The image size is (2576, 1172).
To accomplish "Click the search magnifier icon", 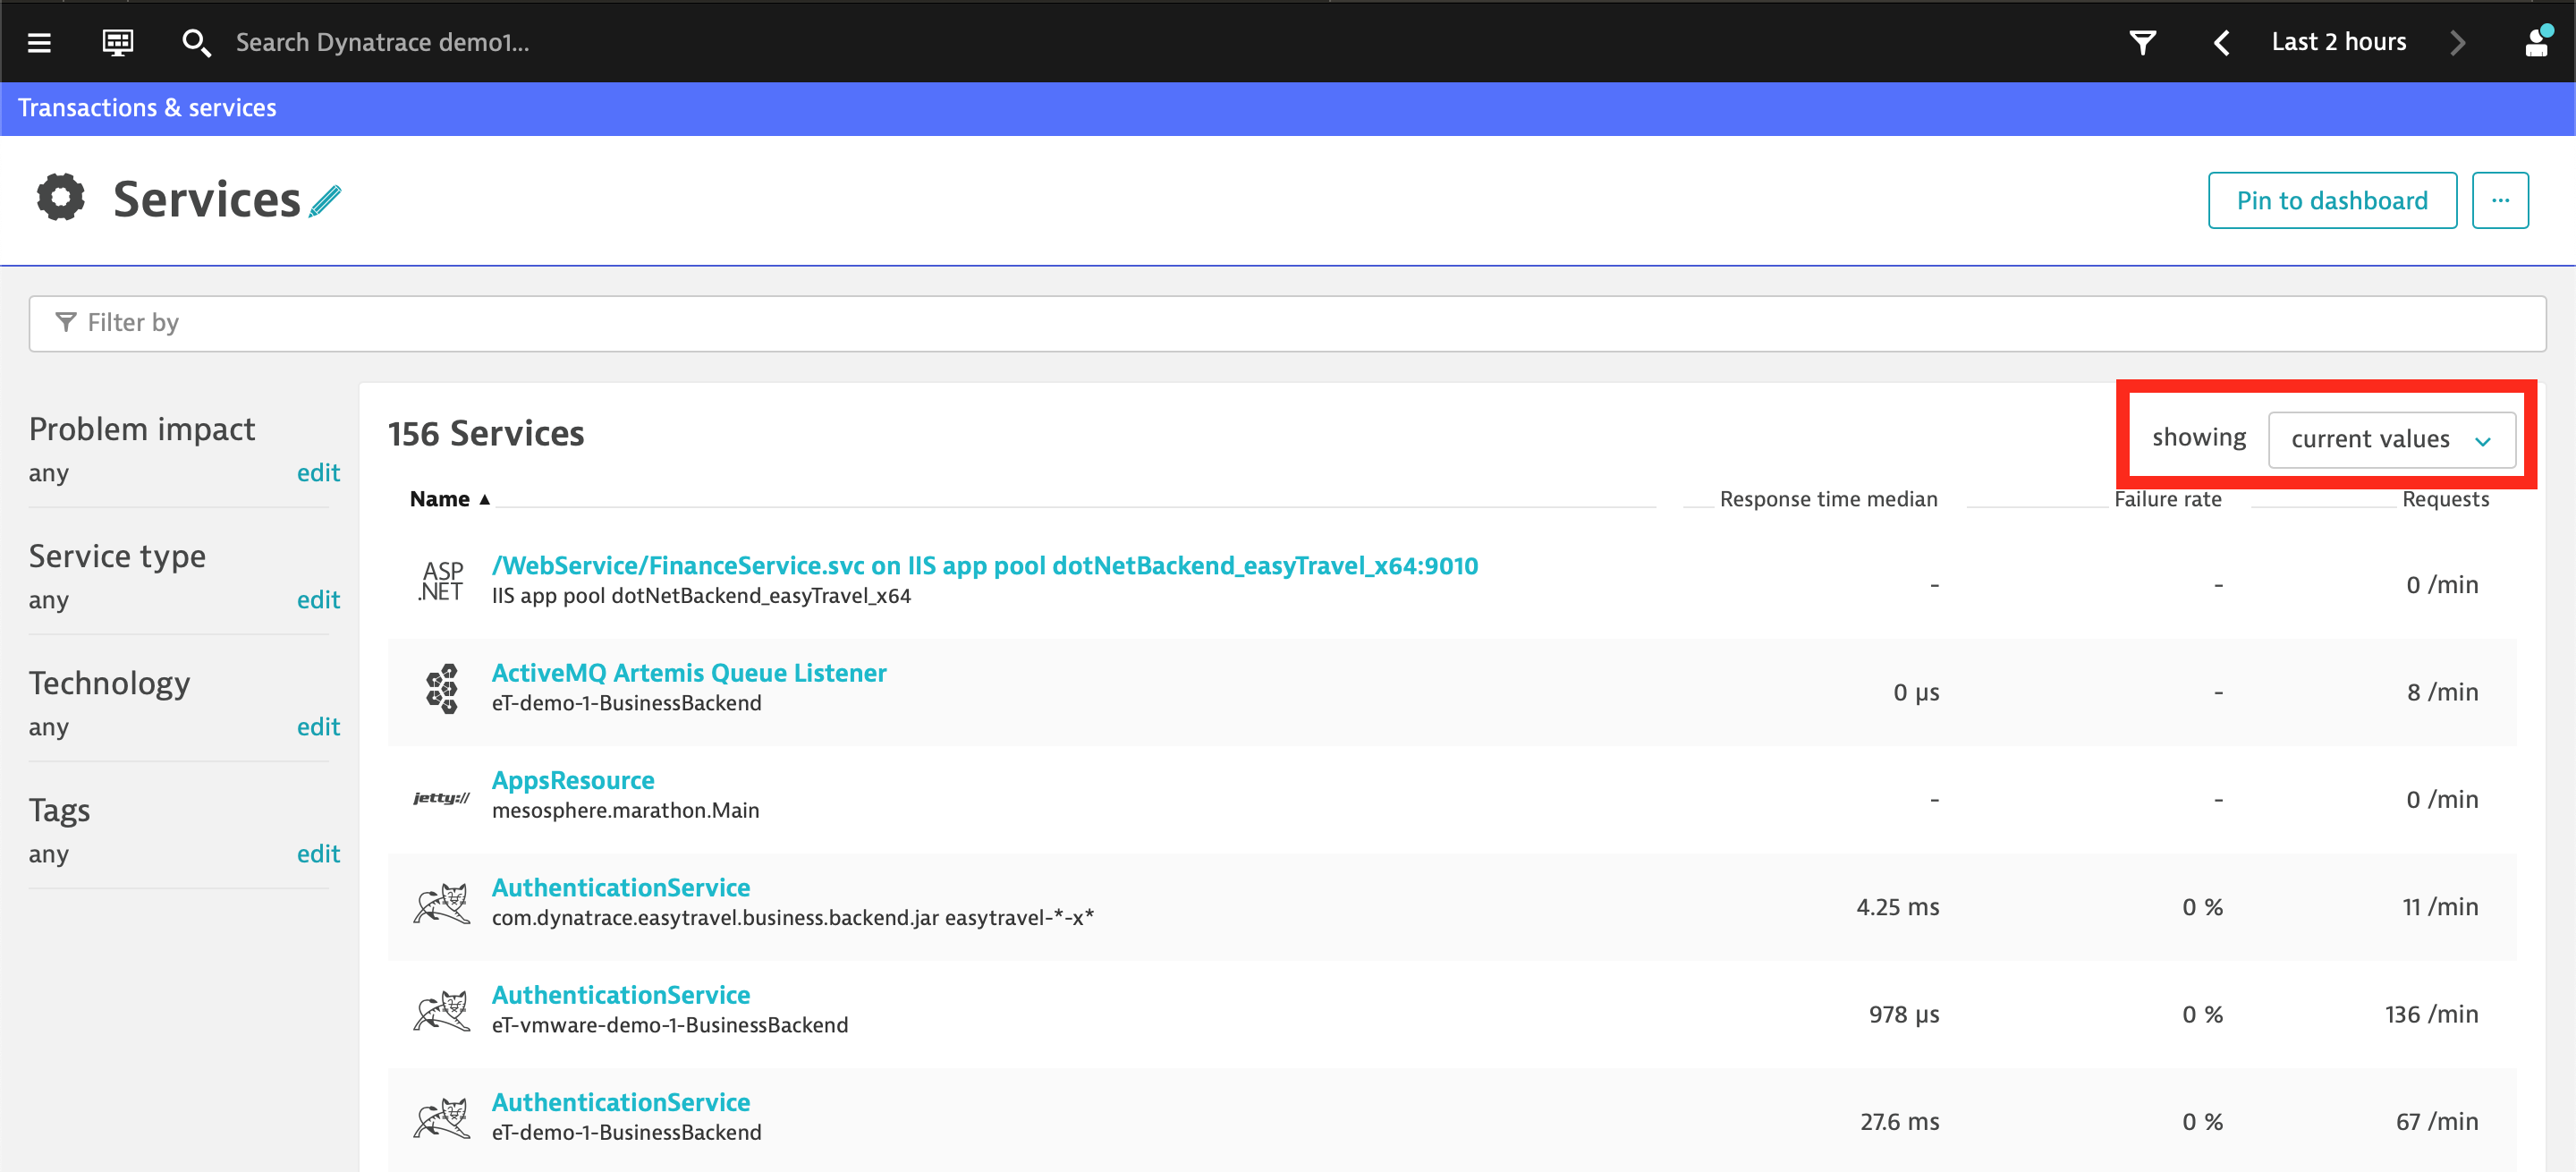I will point(195,42).
